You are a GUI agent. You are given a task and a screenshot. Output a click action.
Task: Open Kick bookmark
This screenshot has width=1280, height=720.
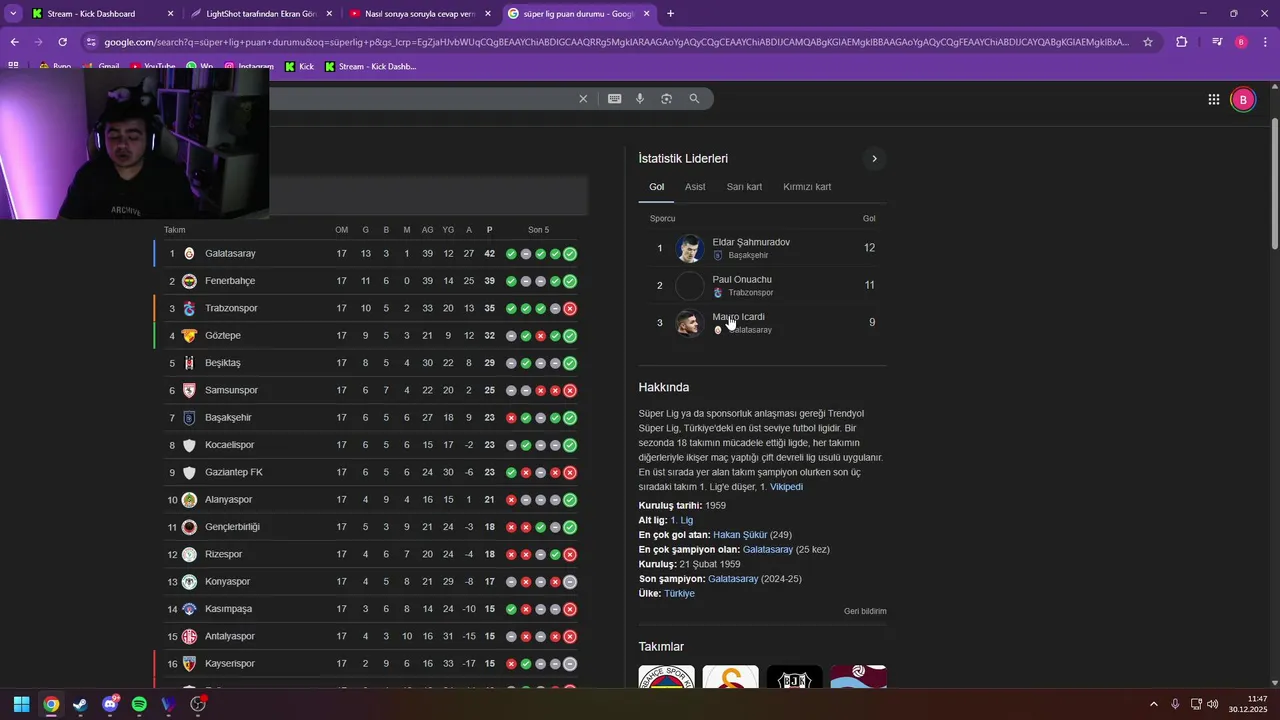(x=299, y=67)
